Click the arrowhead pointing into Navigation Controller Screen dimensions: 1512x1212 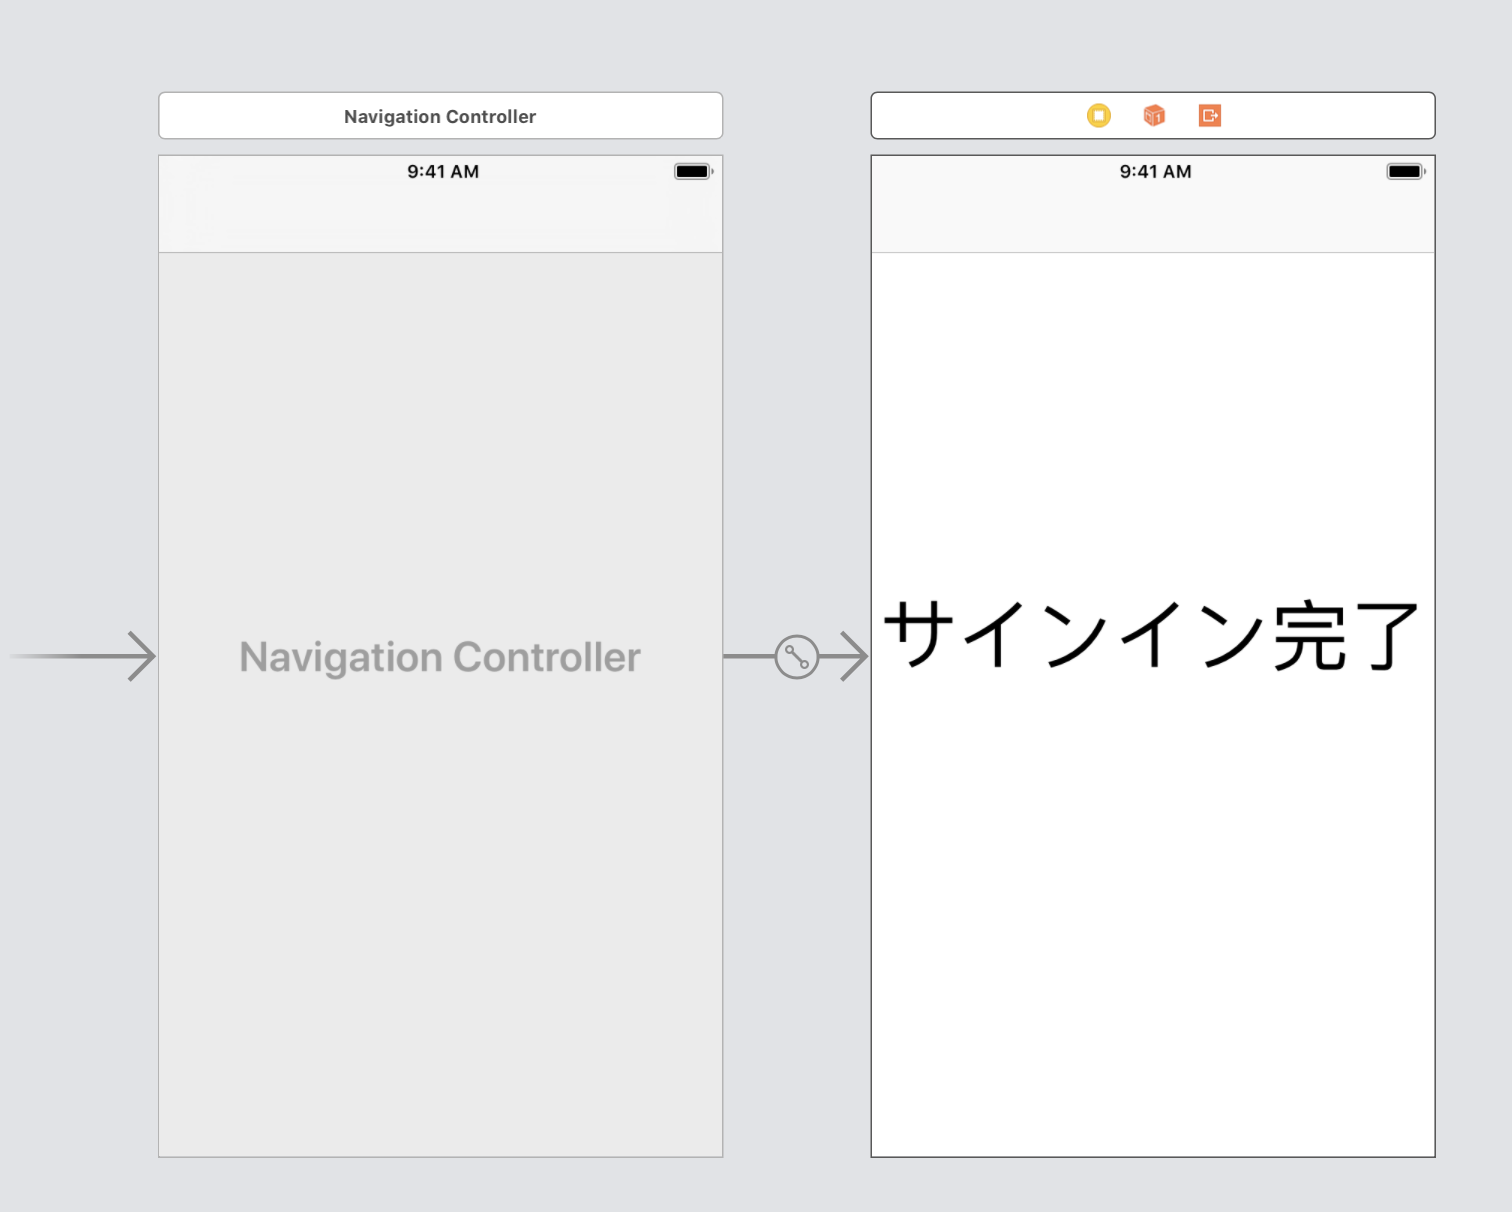click(x=145, y=657)
